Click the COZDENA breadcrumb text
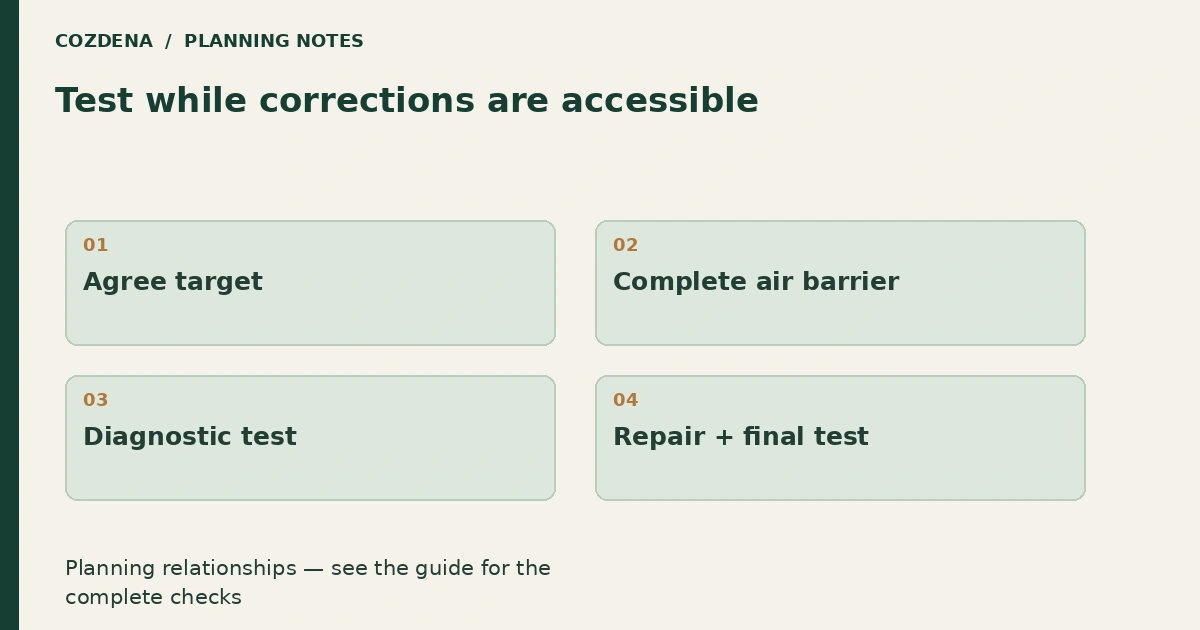The width and height of the screenshot is (1200, 630). tap(104, 42)
